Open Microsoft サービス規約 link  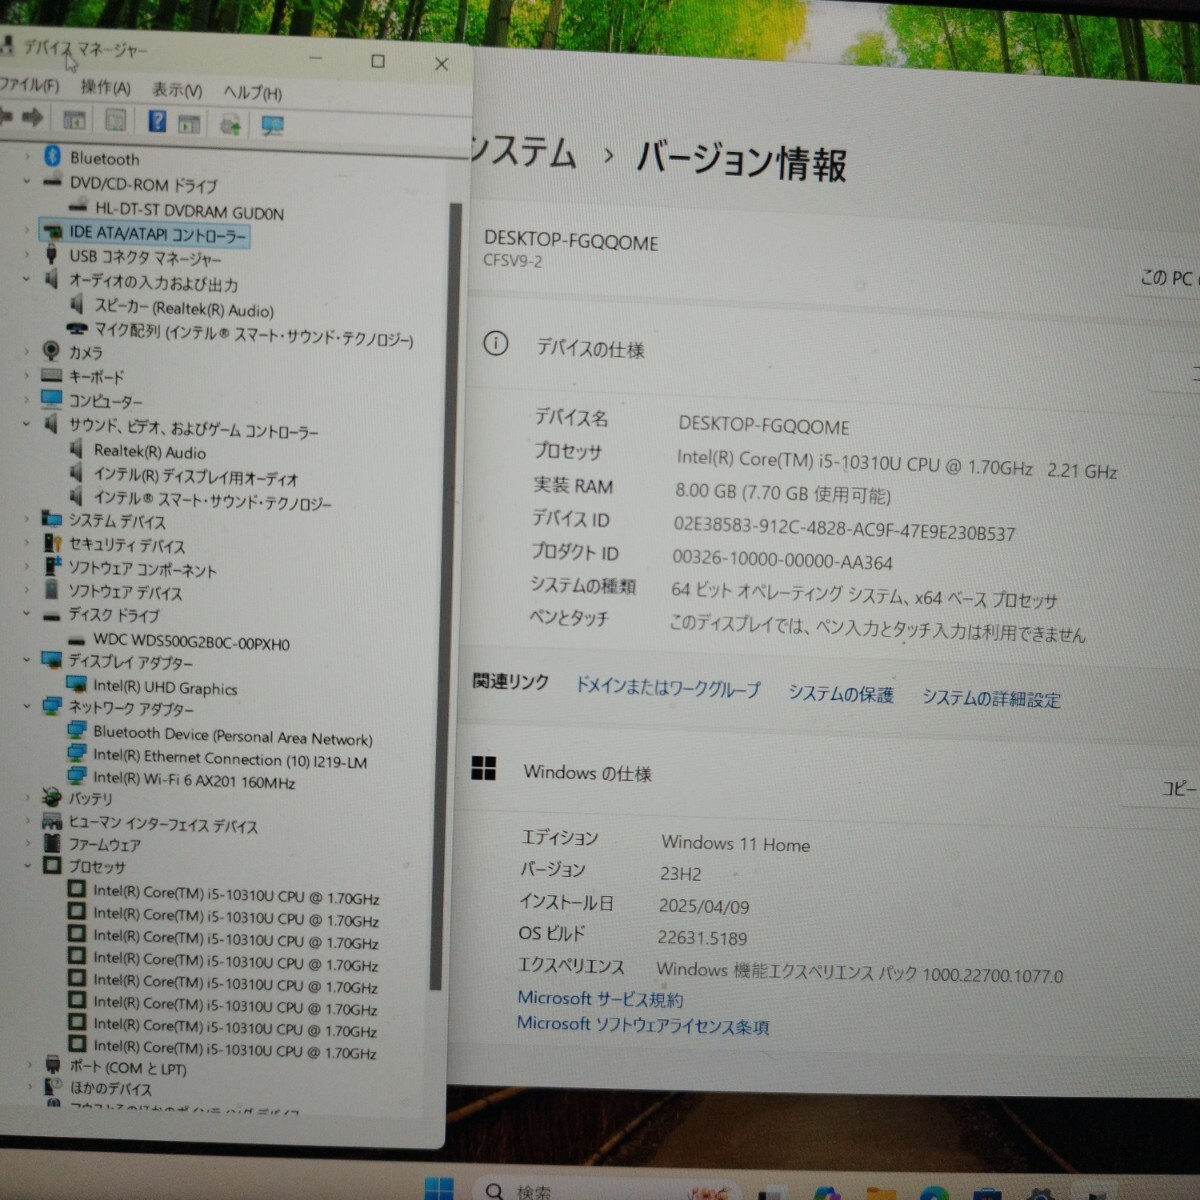(x=600, y=998)
